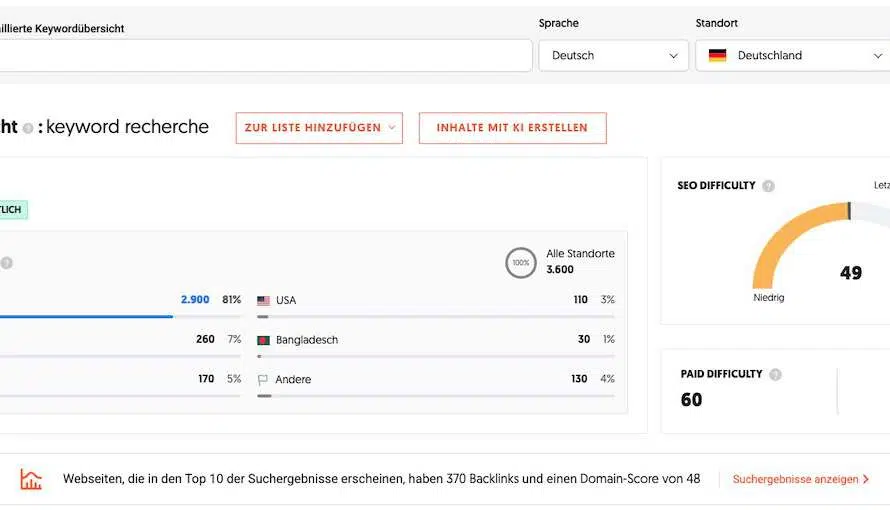Open the Standort dropdown showing Deutschland

[793, 56]
